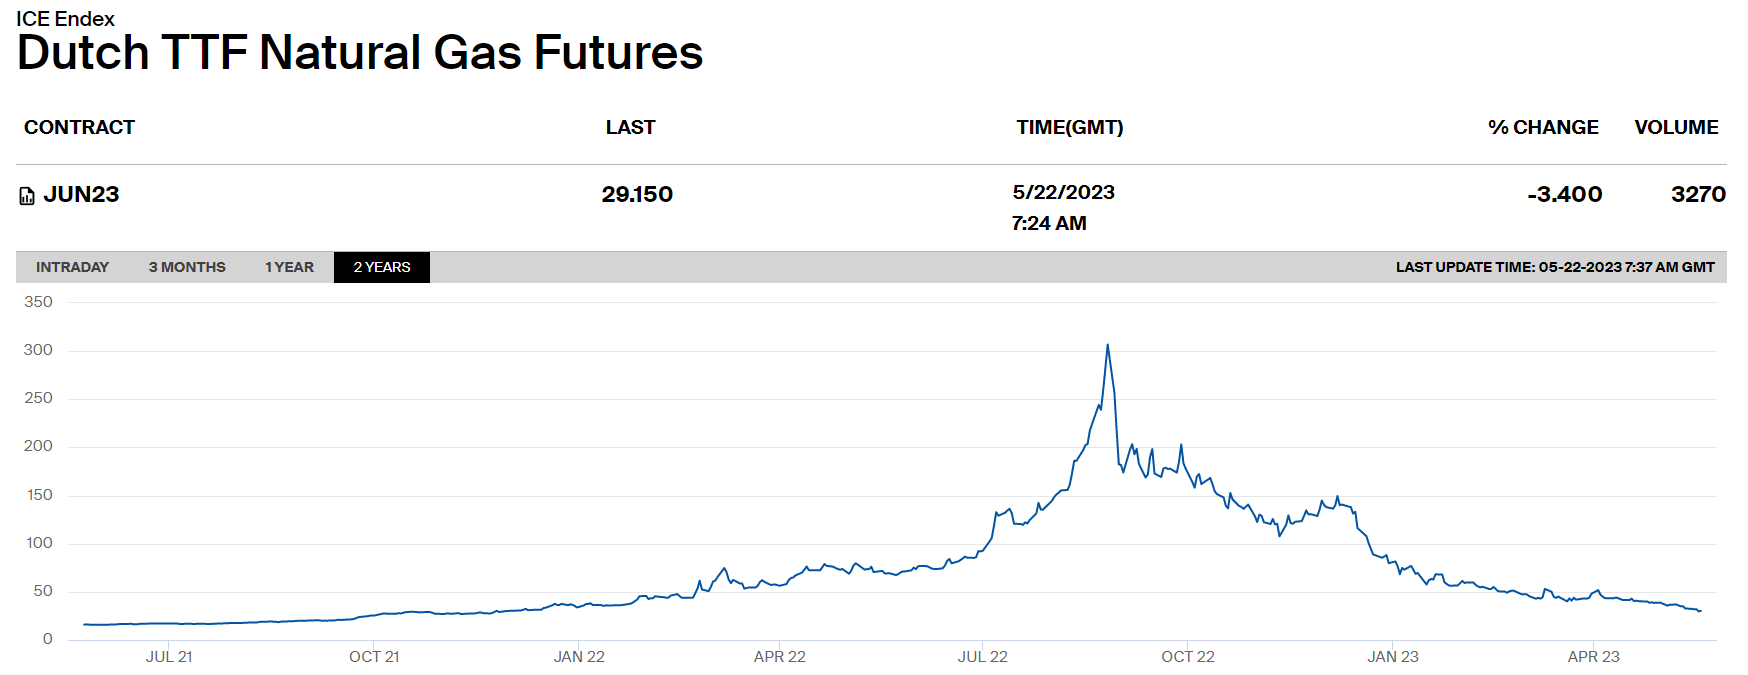Click the % CHANGE column header
Viewport: 1748px width, 675px height.
pyautogui.click(x=1542, y=127)
